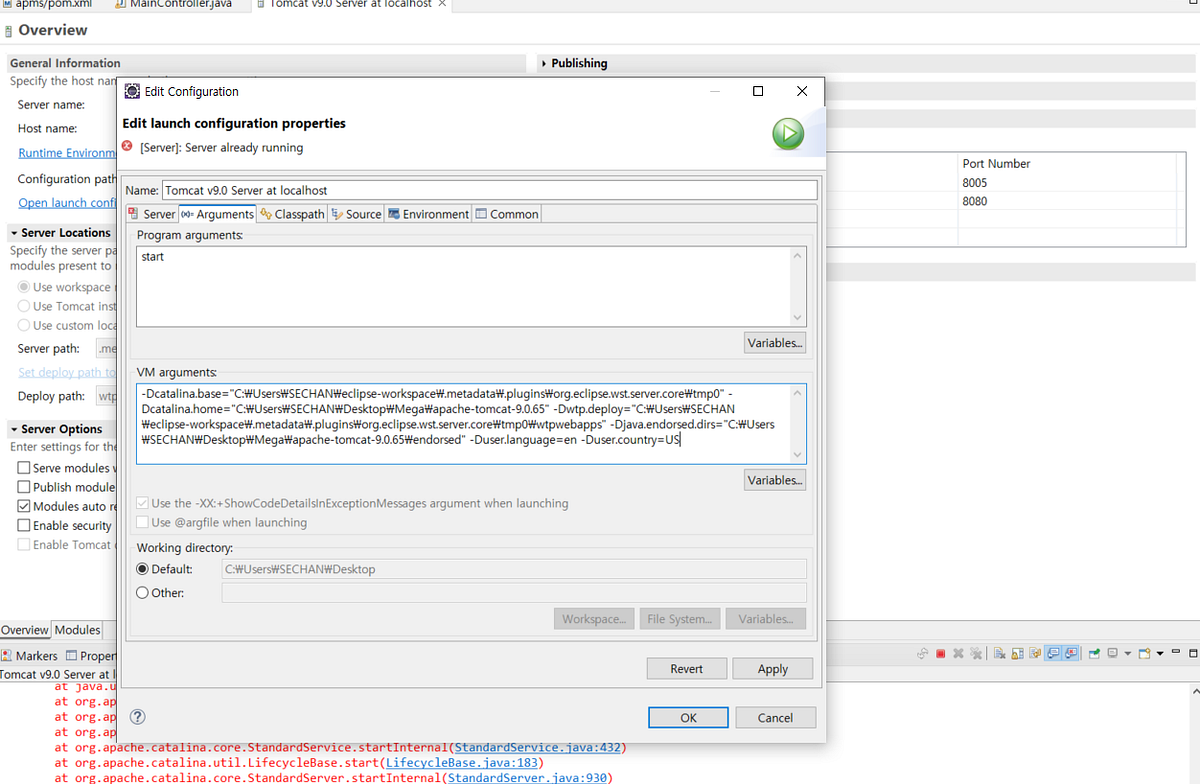Image resolution: width=1200 pixels, height=784 pixels.
Task: Click the Pin Console icon
Action: 1033,653
